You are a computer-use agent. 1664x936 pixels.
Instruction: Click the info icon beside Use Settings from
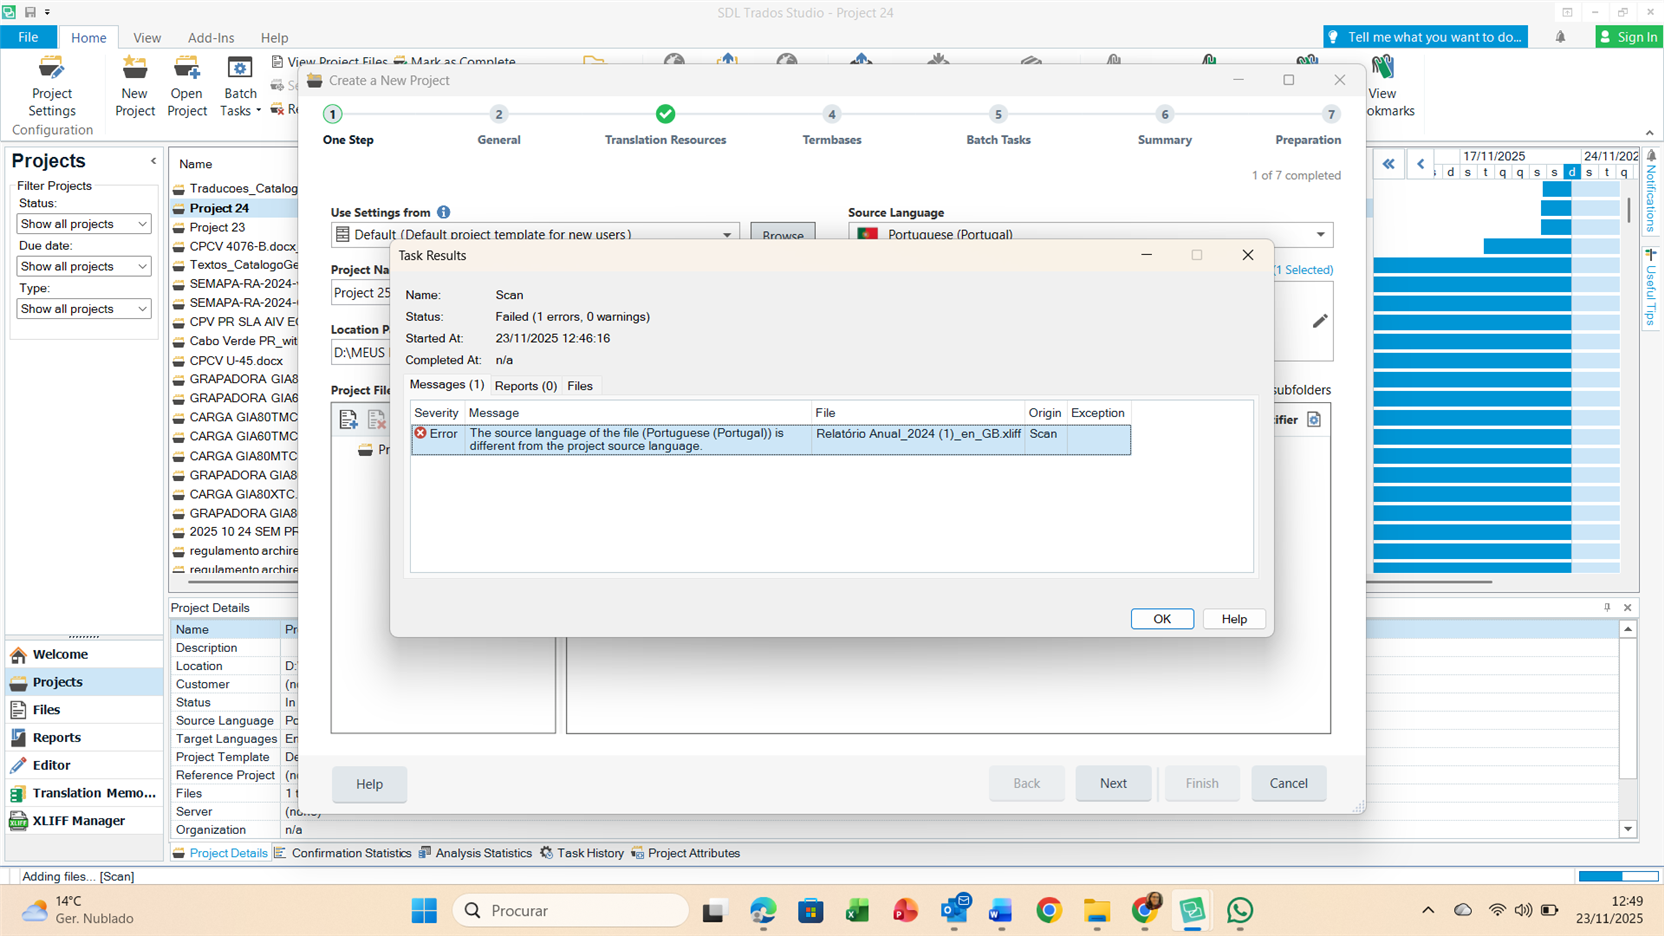tap(443, 212)
